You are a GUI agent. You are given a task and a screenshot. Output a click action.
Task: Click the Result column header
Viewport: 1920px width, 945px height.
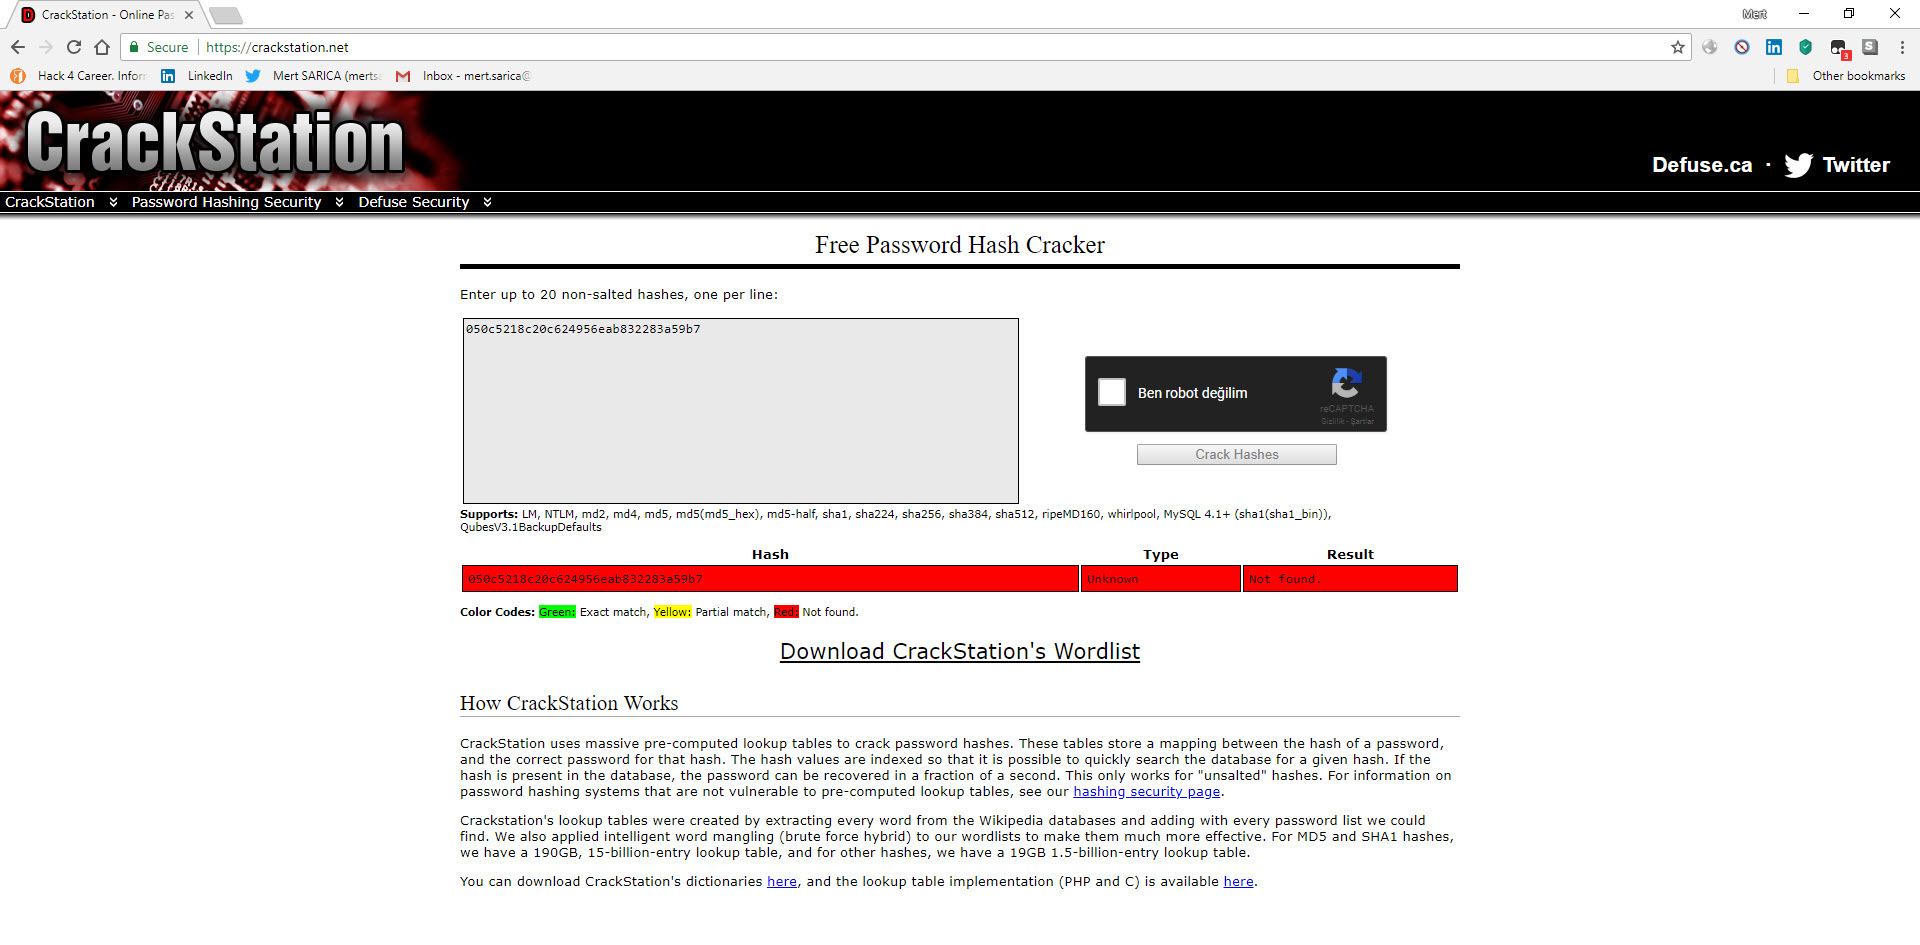1350,554
